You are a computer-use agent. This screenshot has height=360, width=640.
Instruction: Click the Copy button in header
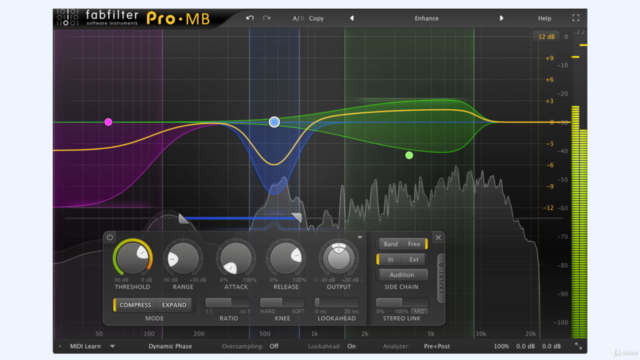pos(316,18)
